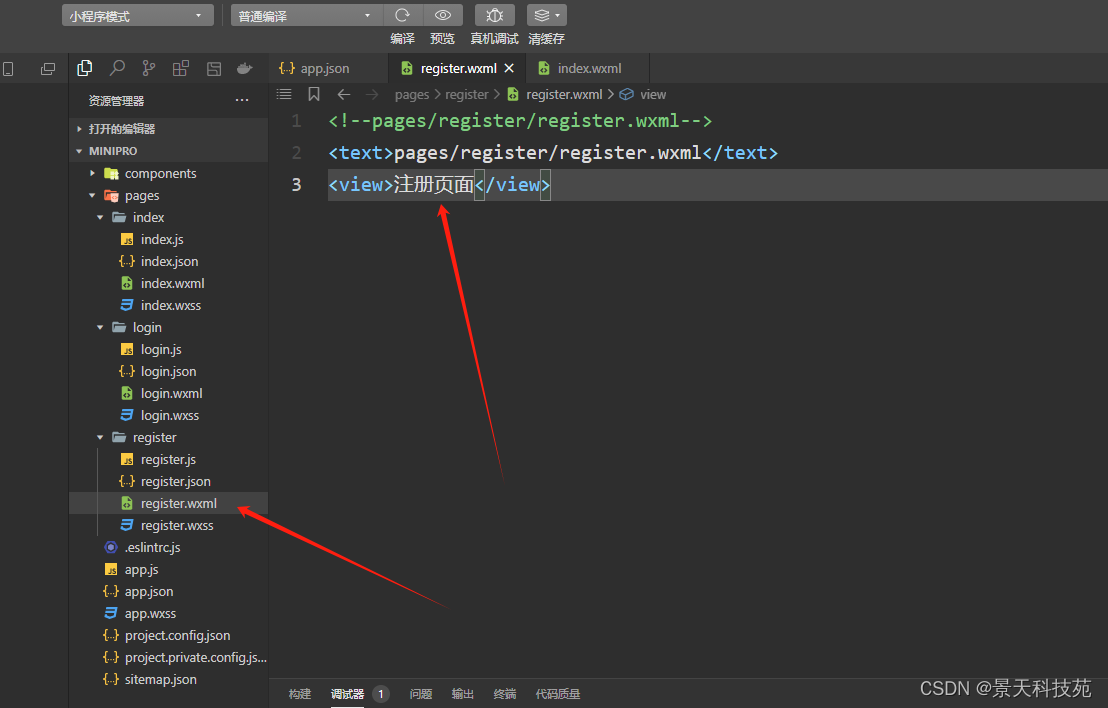
Task: Collapse the MINIPRO project section
Action: click(x=169, y=151)
